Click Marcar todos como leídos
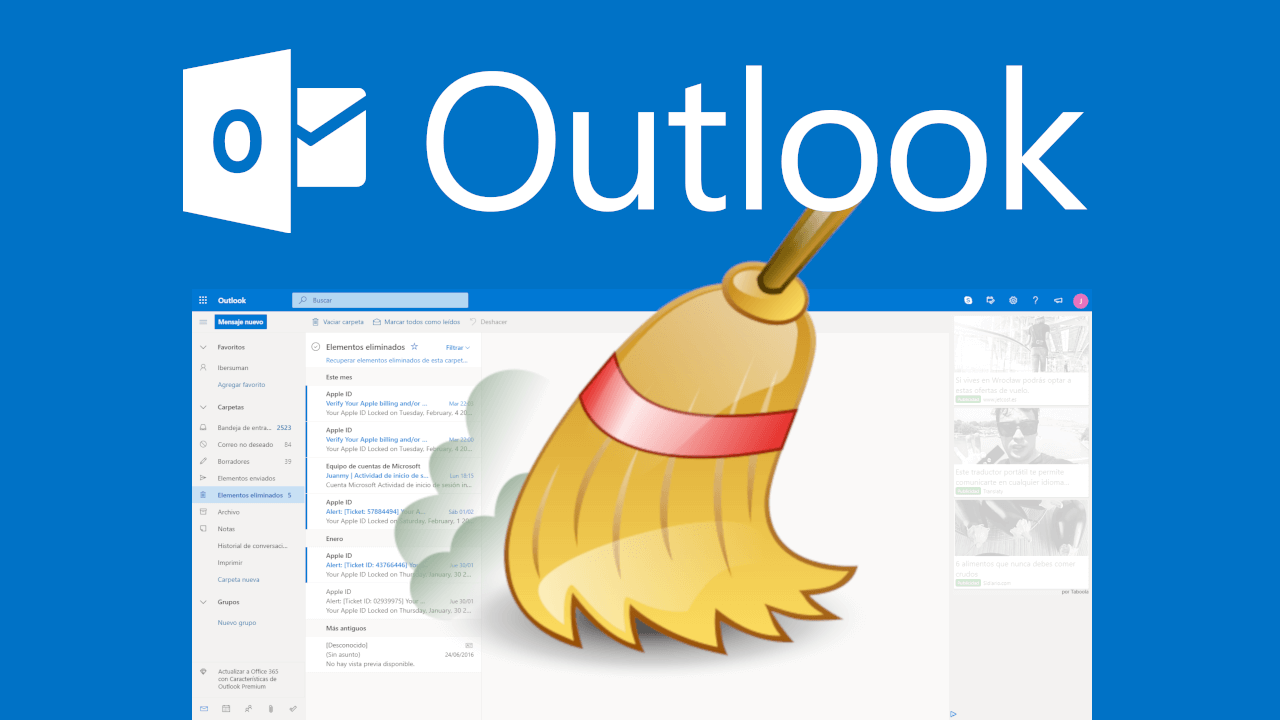 pos(422,322)
